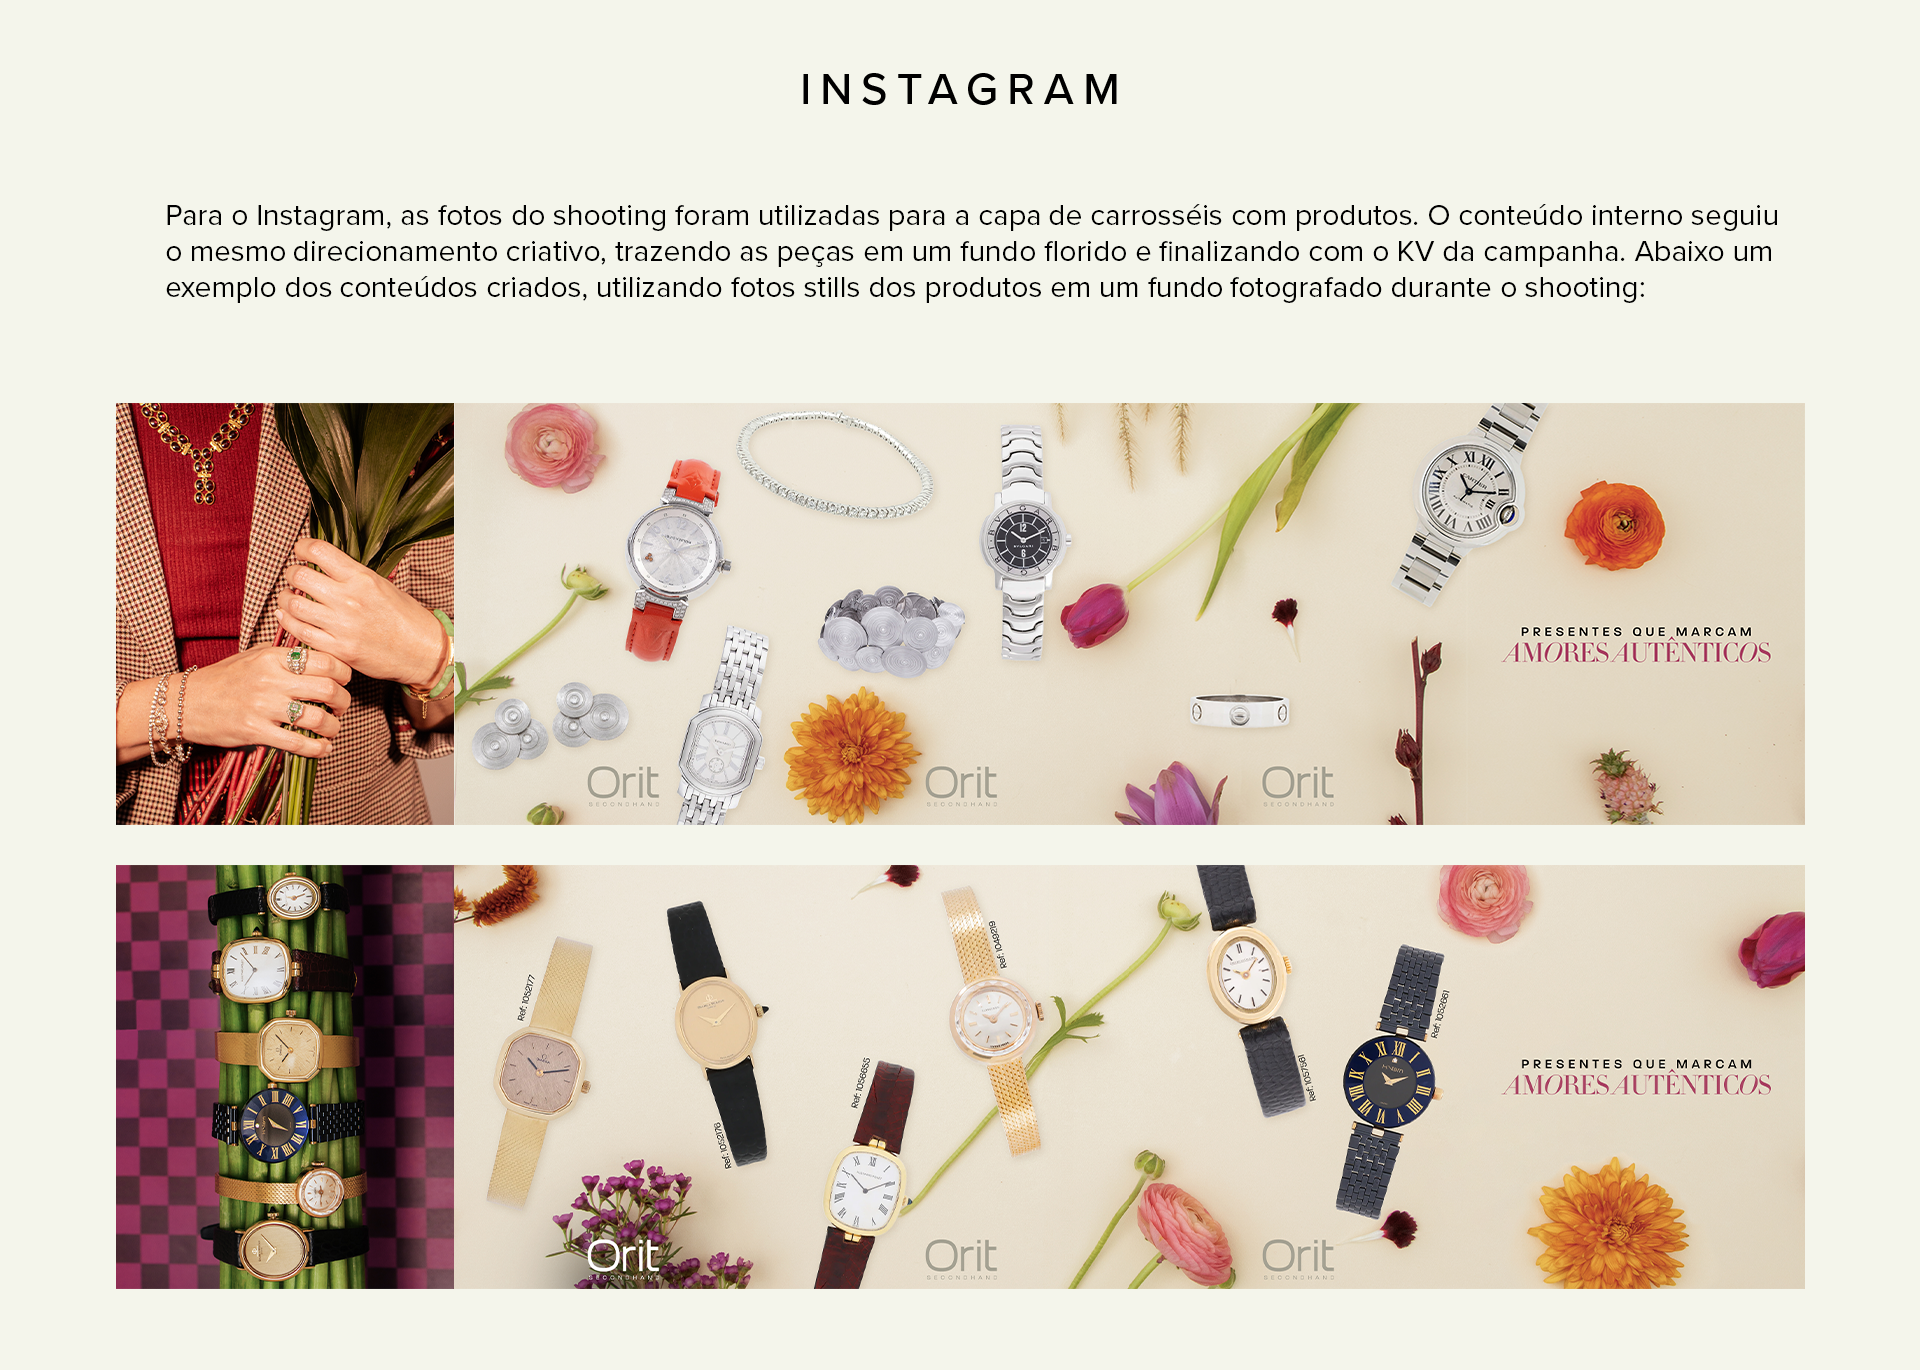This screenshot has height=1370, width=1920.
Task: Select the red leather strap watch
Action: pos(673,558)
